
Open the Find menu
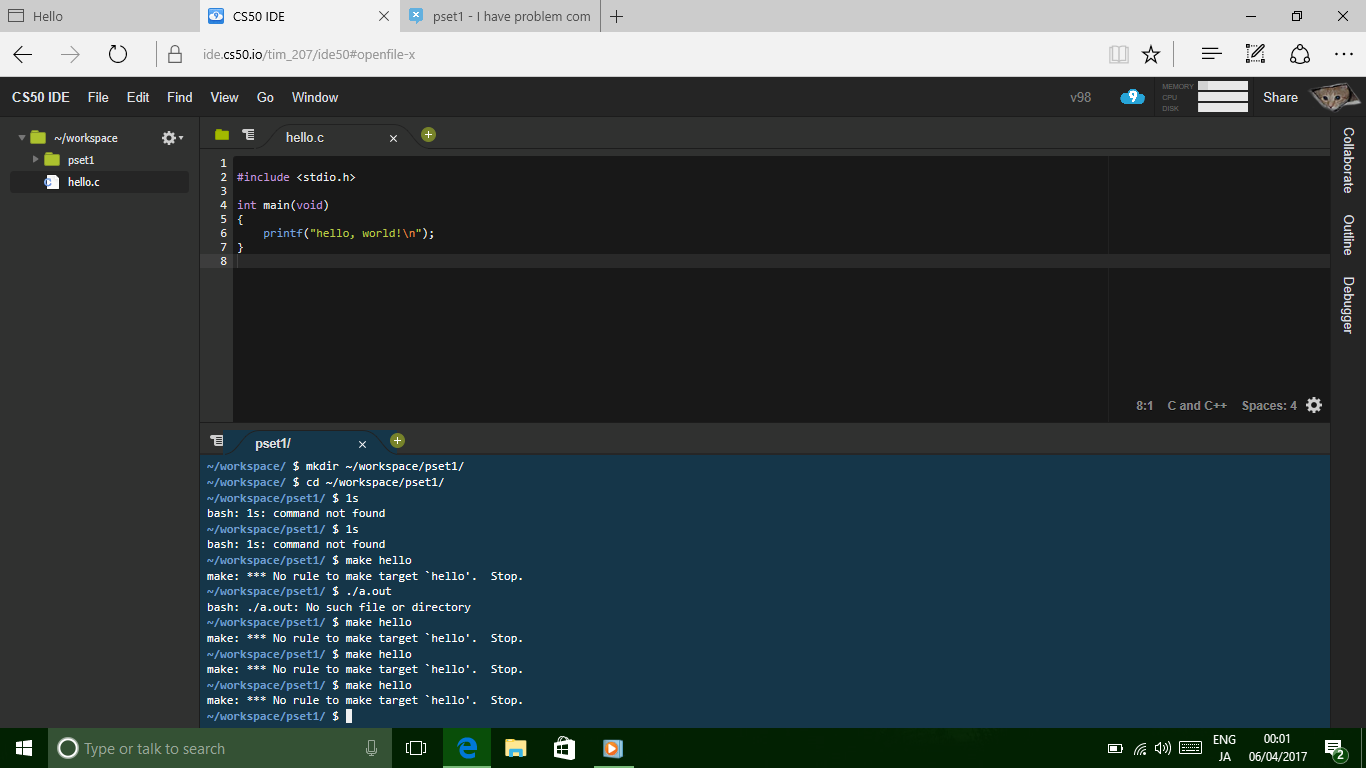(180, 97)
